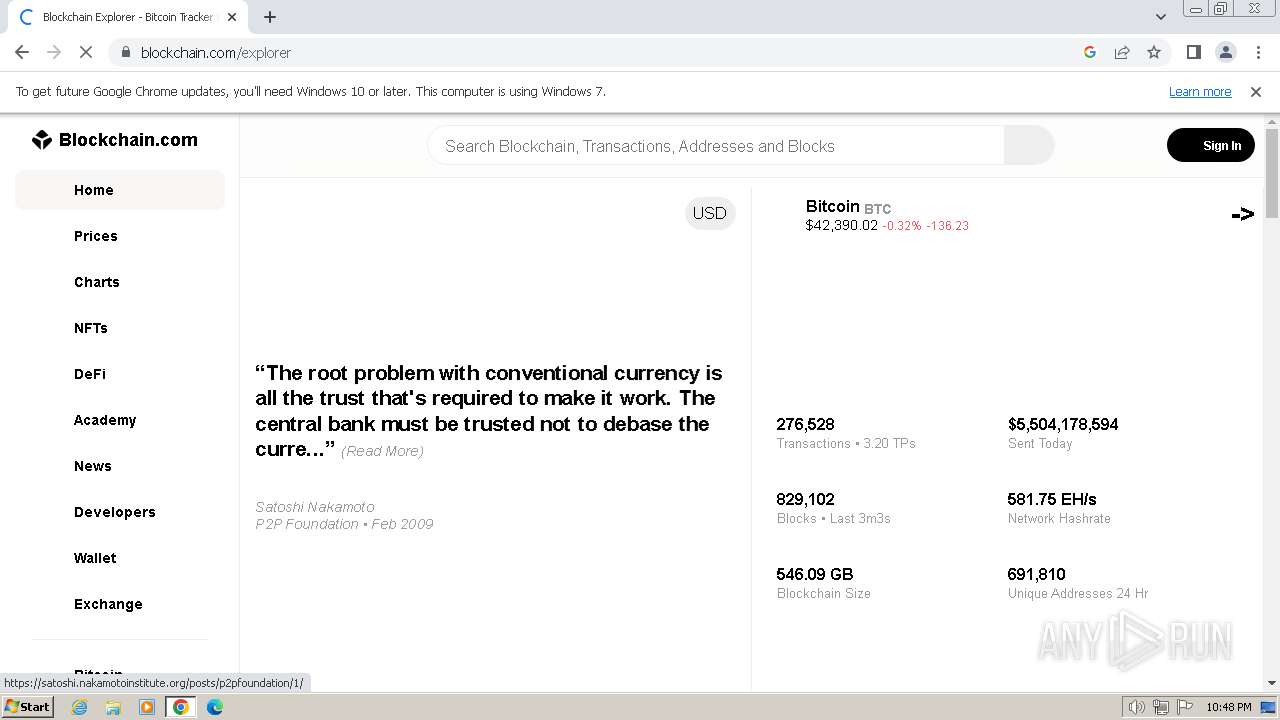Open the Chrome side panel

point(1193,52)
